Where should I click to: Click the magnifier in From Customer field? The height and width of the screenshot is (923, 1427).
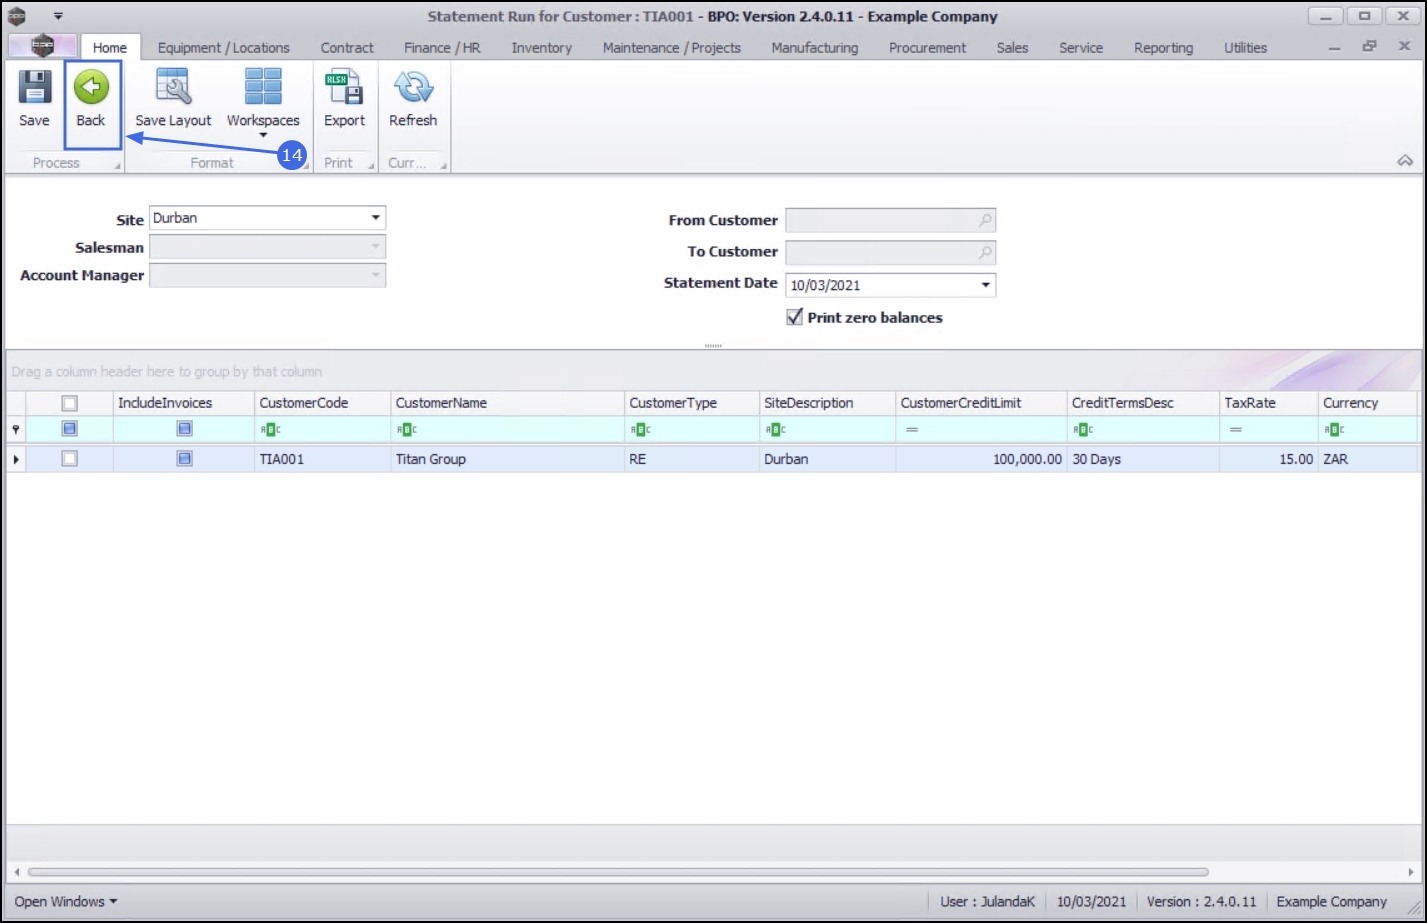(985, 221)
